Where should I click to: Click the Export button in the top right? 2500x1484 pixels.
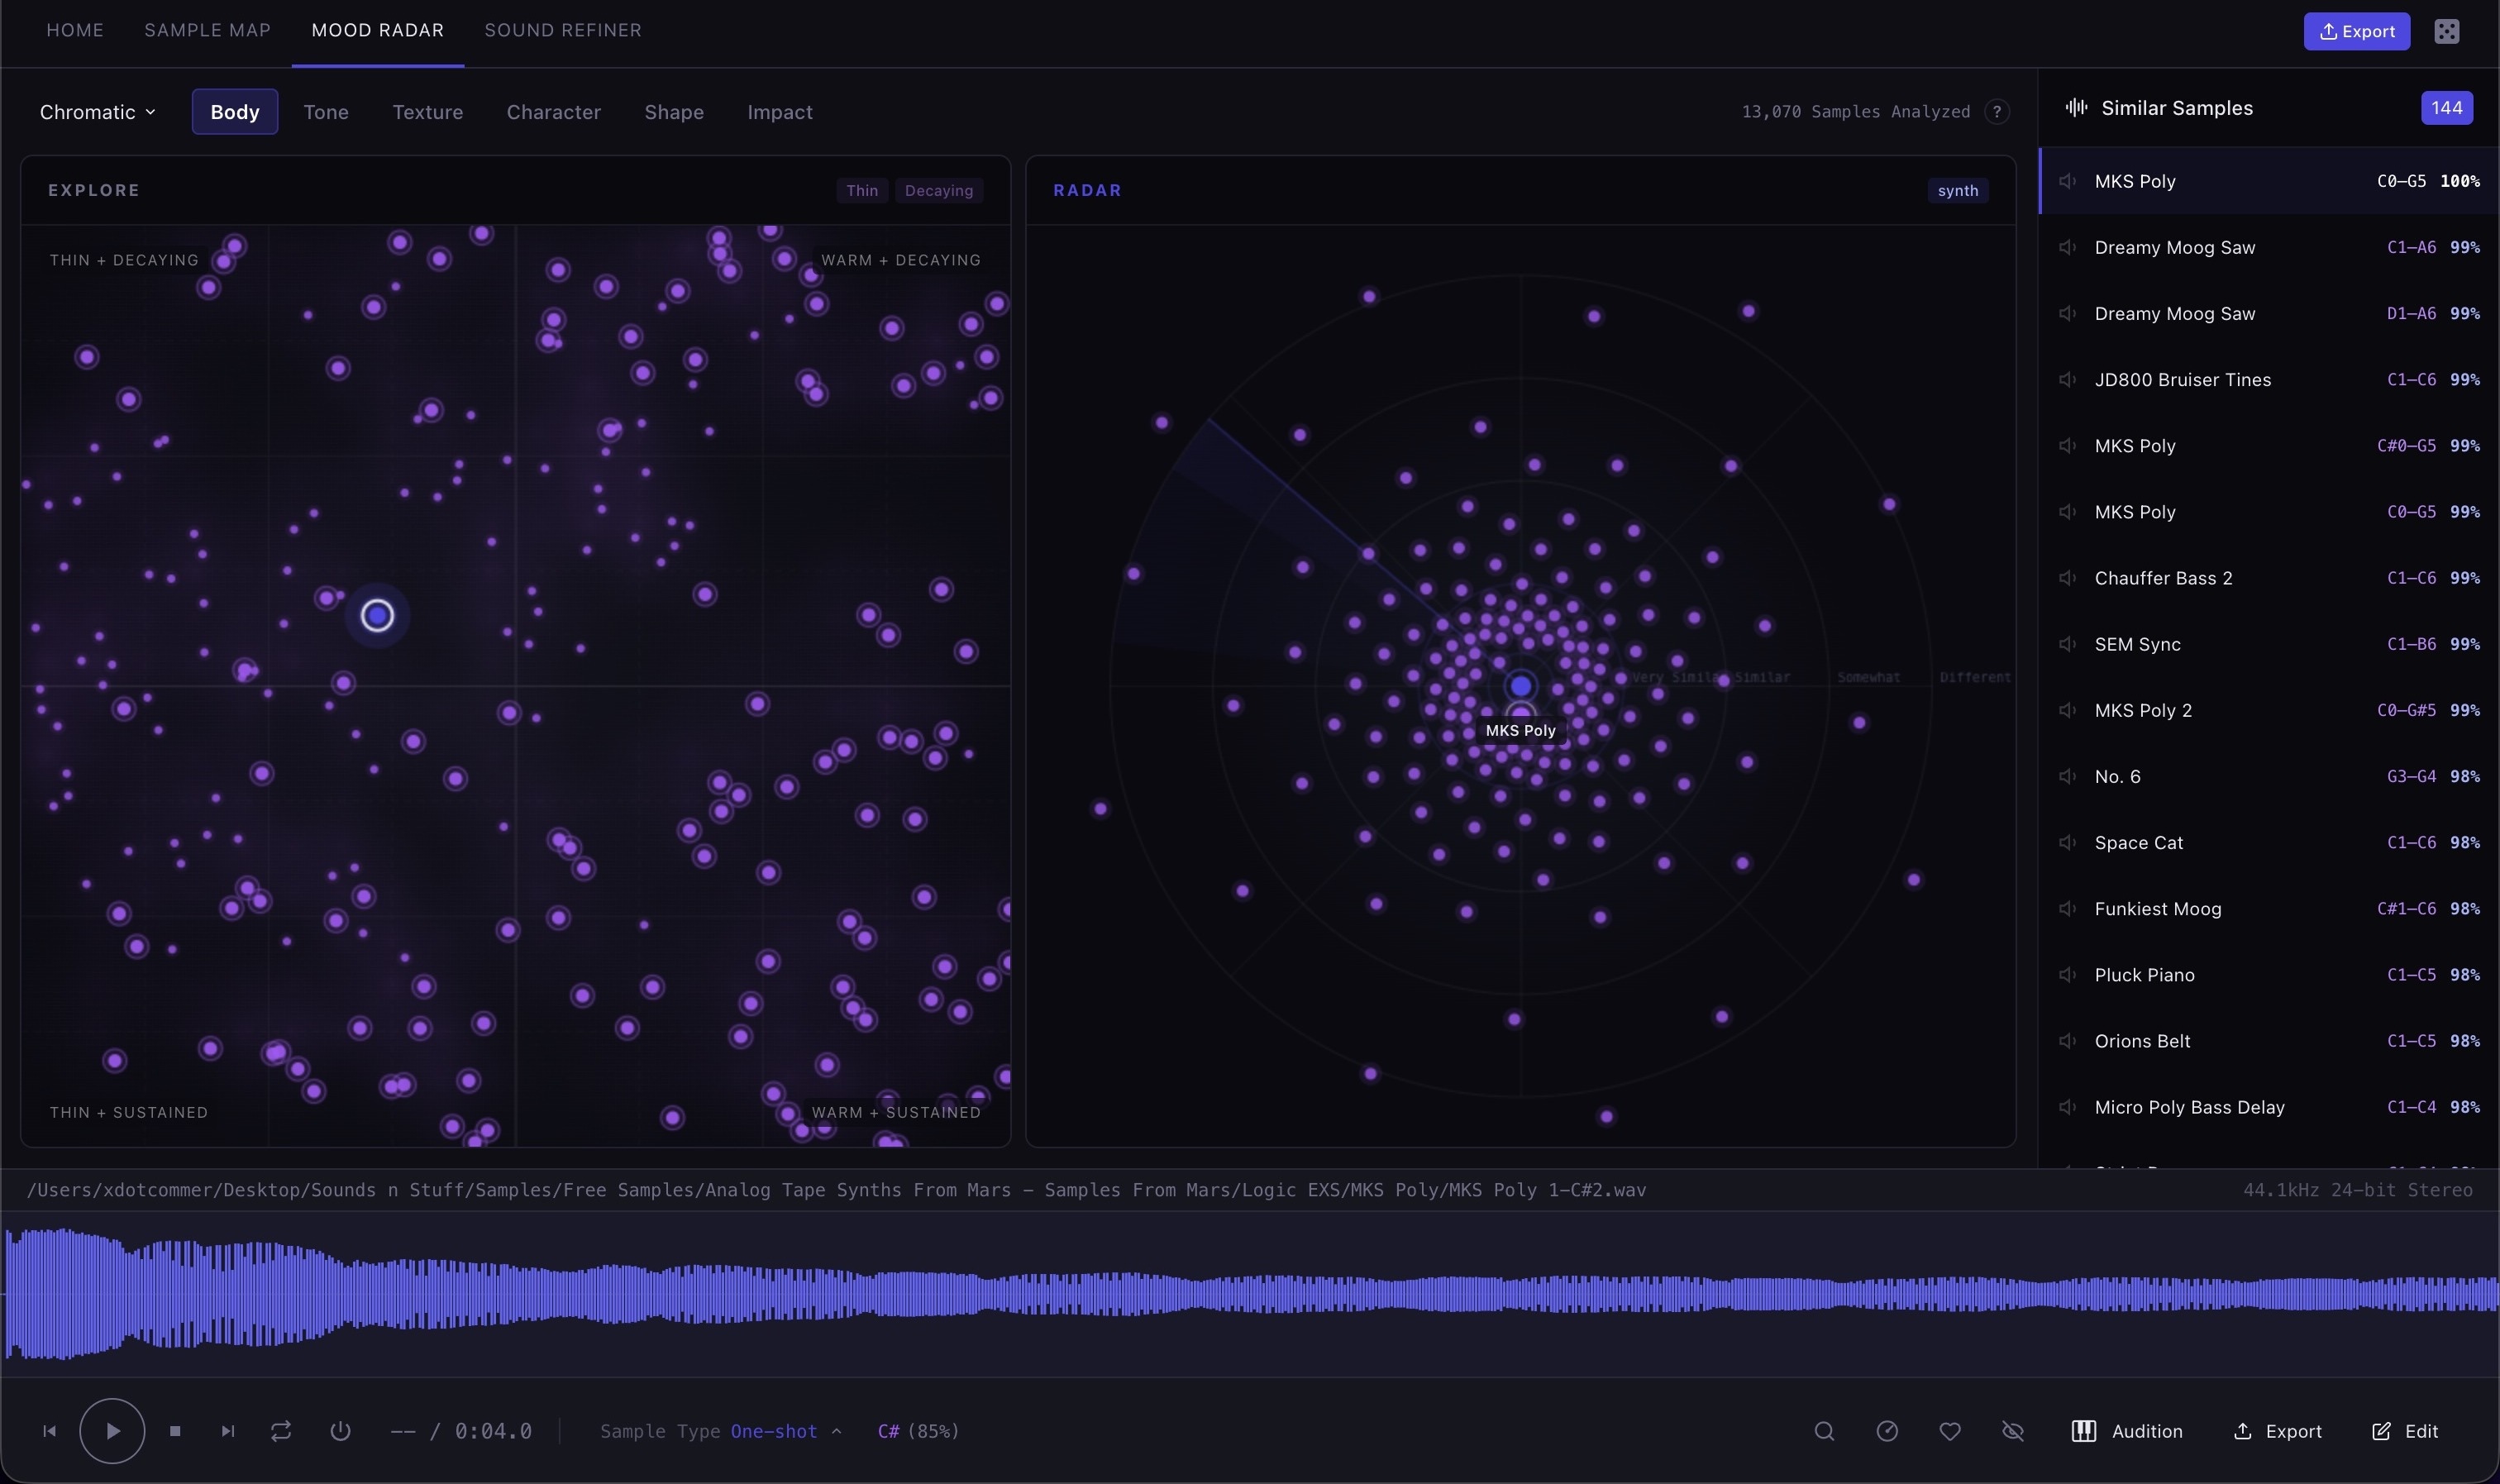click(x=2355, y=31)
